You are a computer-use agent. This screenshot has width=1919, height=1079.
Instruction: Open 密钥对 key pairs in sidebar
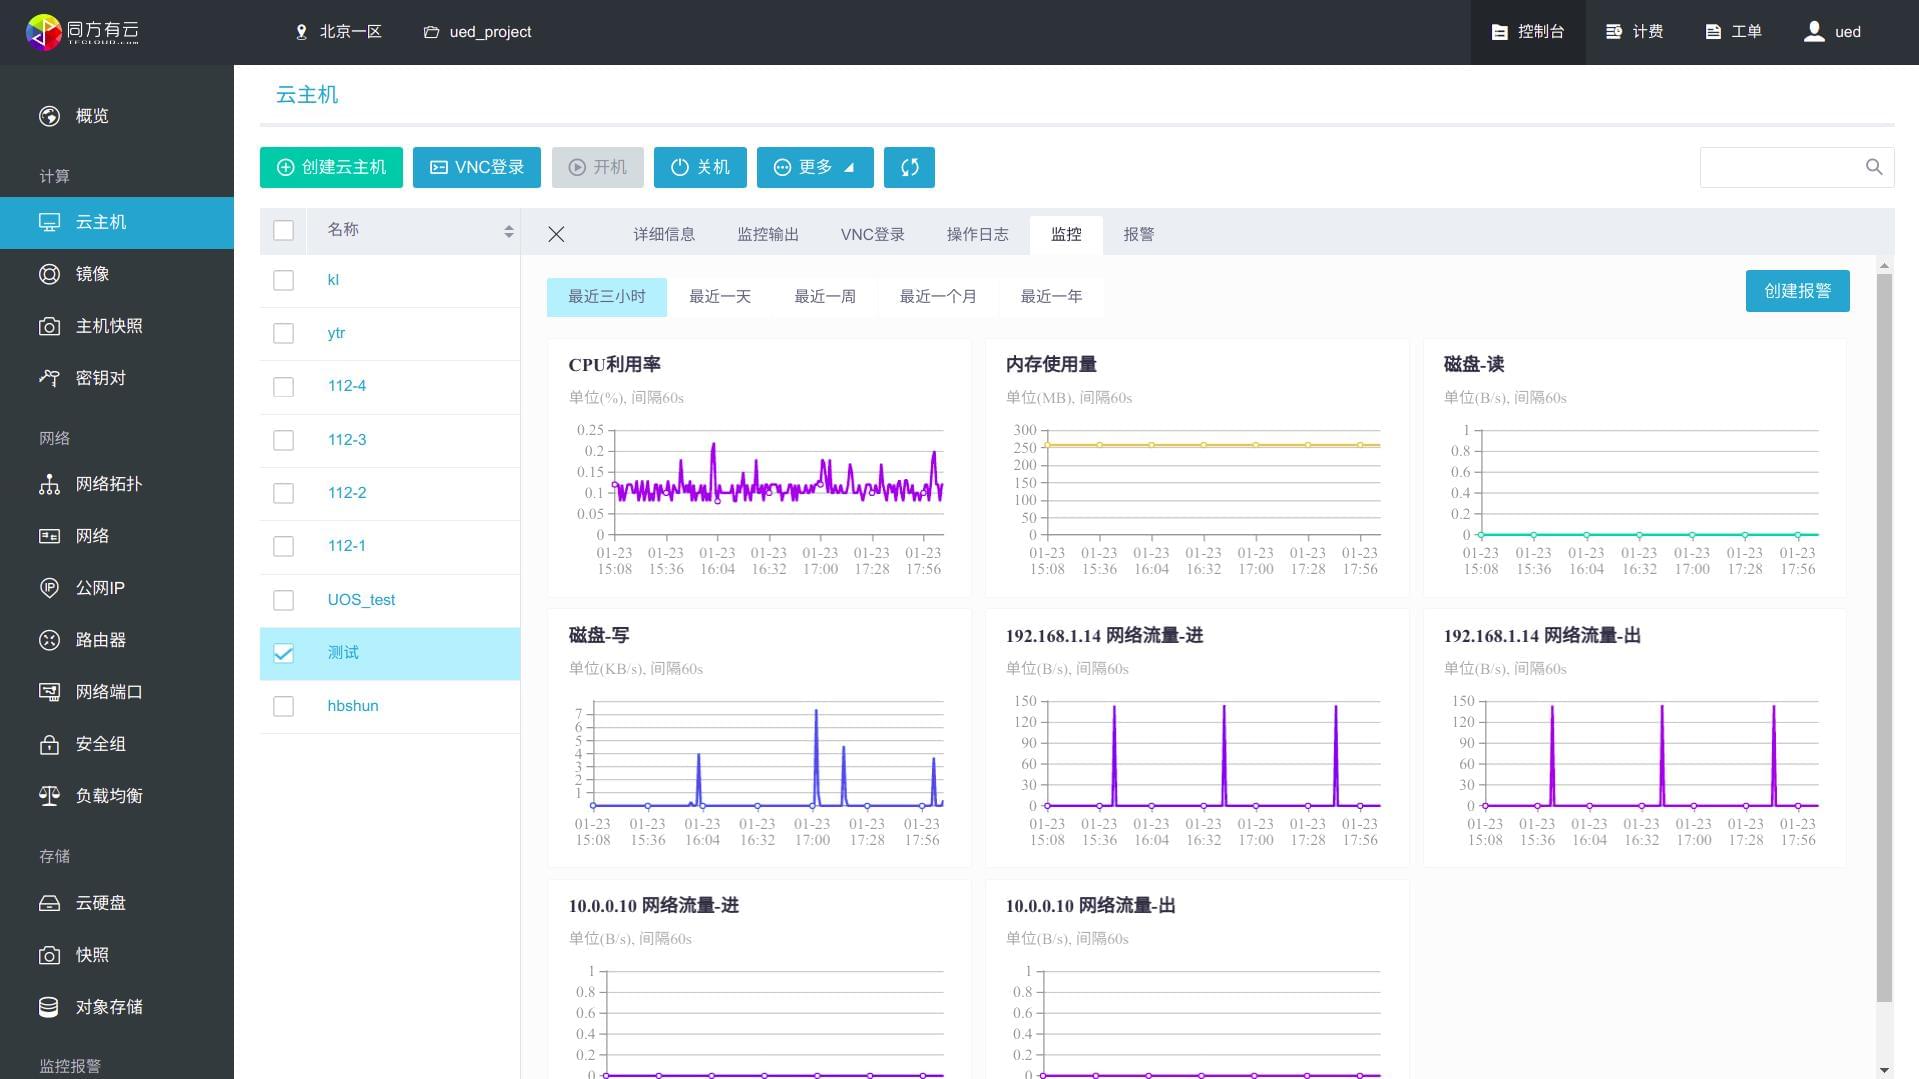117,378
